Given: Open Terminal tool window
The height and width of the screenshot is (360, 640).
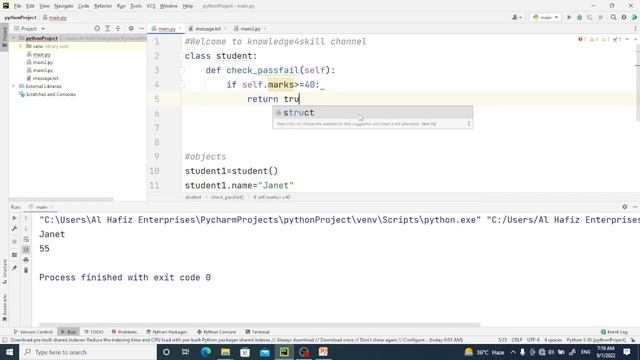Looking at the screenshot, I should [257, 332].
